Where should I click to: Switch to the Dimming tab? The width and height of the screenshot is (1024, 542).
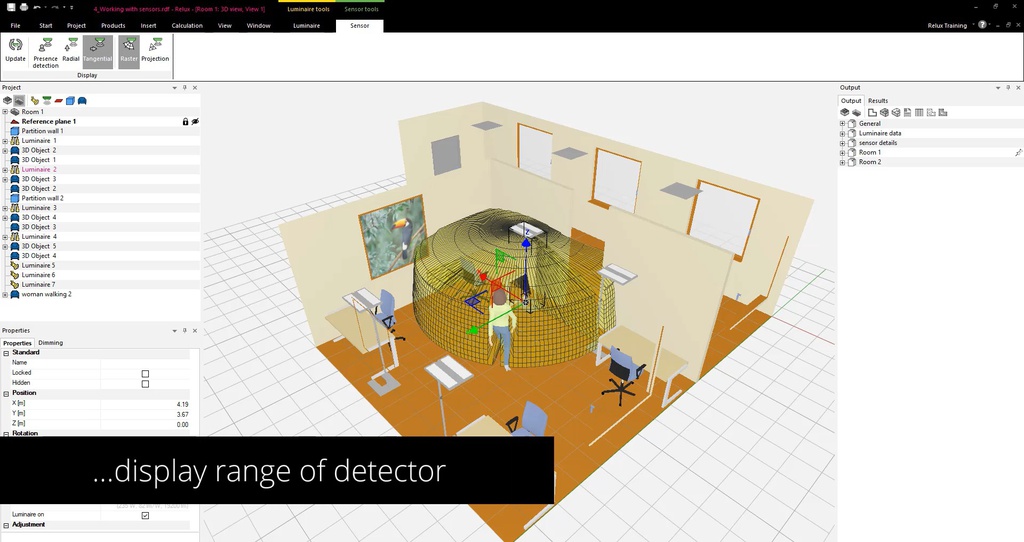(x=50, y=343)
